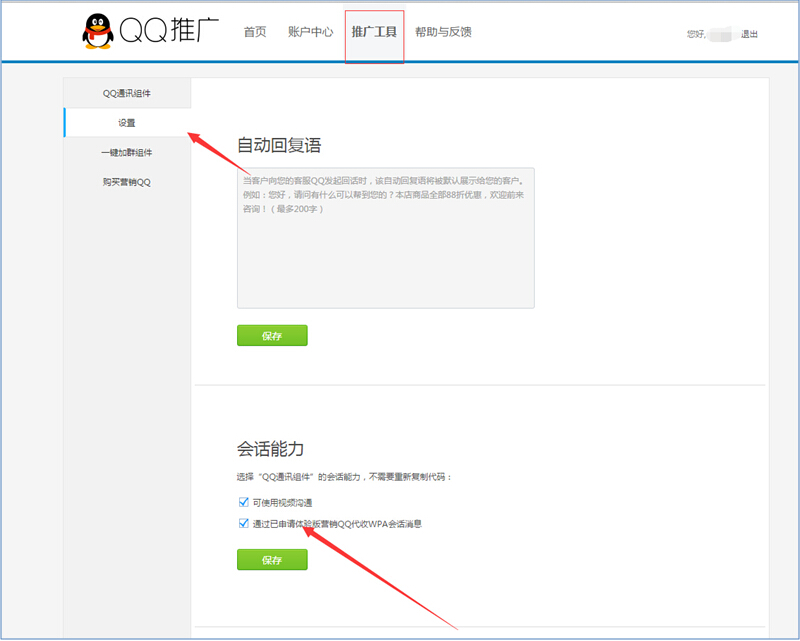This screenshot has width=800, height=641.
Task: Click the 退出 logout link
Action: tap(749, 34)
